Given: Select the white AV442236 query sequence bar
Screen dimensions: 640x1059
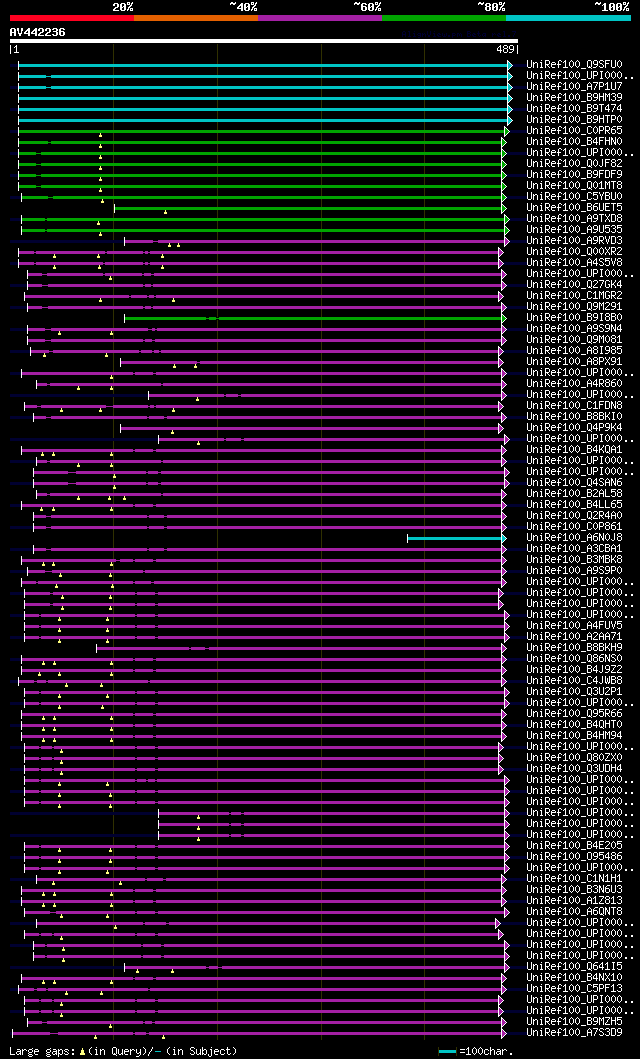Looking at the screenshot, I should pyautogui.click(x=263, y=41).
